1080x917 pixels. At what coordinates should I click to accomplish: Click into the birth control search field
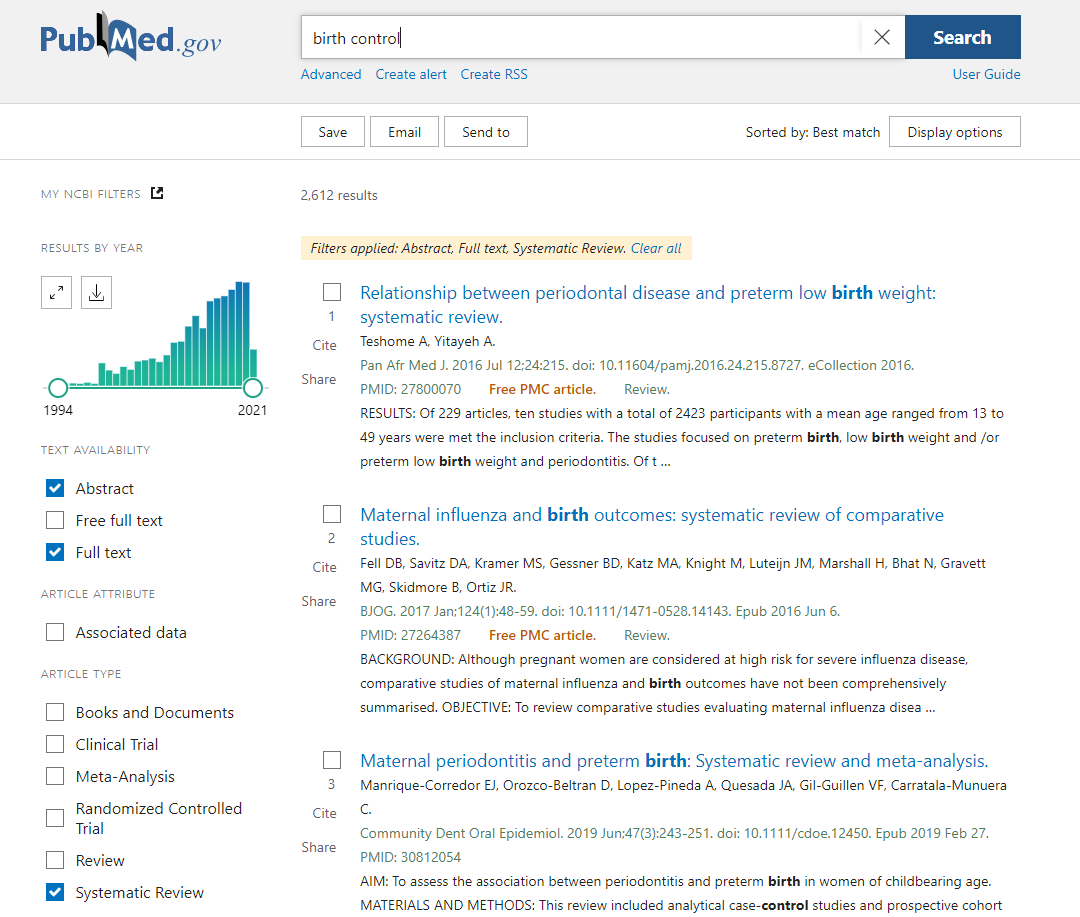[x=580, y=38]
